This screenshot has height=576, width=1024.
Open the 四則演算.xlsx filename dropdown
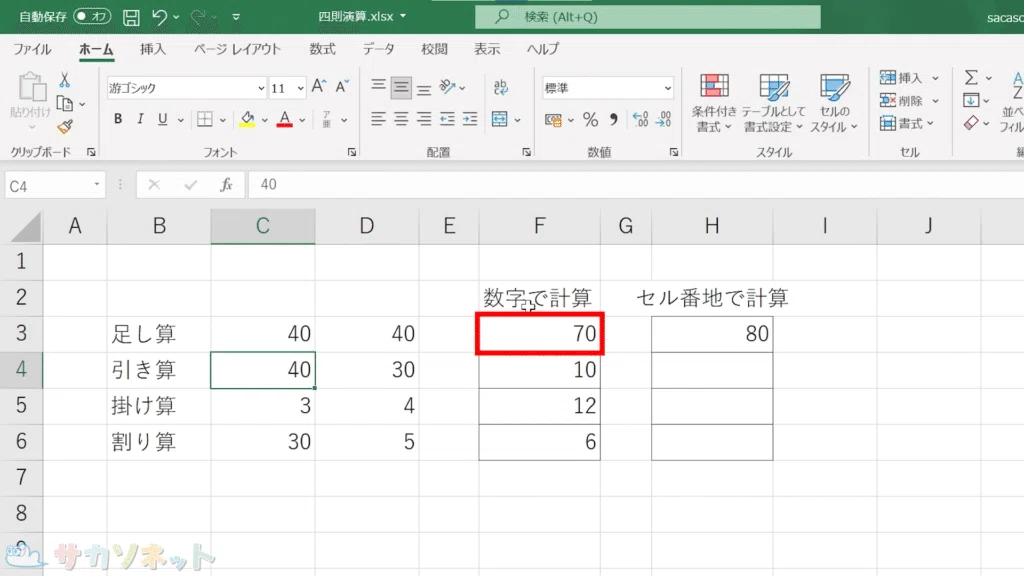[x=403, y=16]
